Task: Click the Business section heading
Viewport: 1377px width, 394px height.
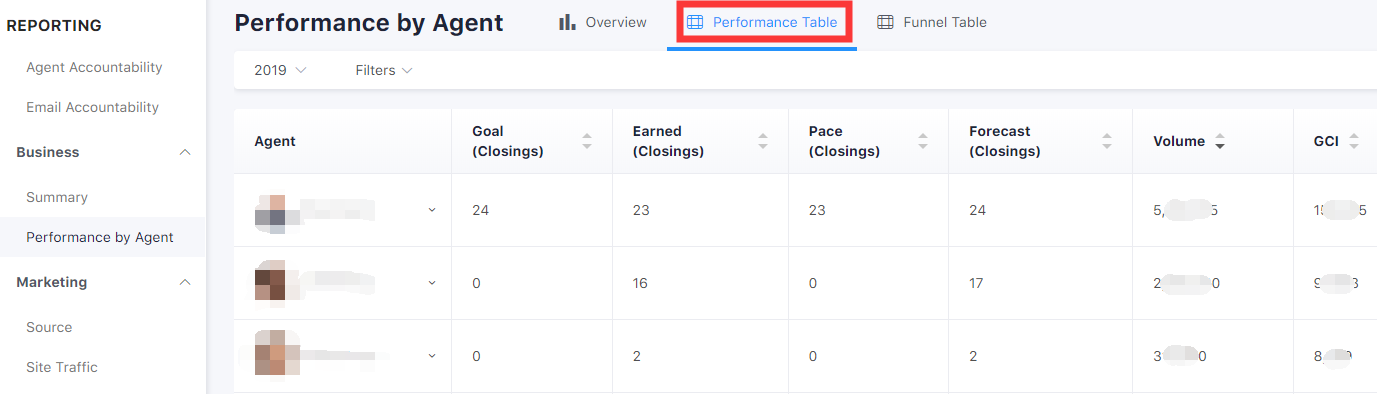Action: tap(48, 152)
